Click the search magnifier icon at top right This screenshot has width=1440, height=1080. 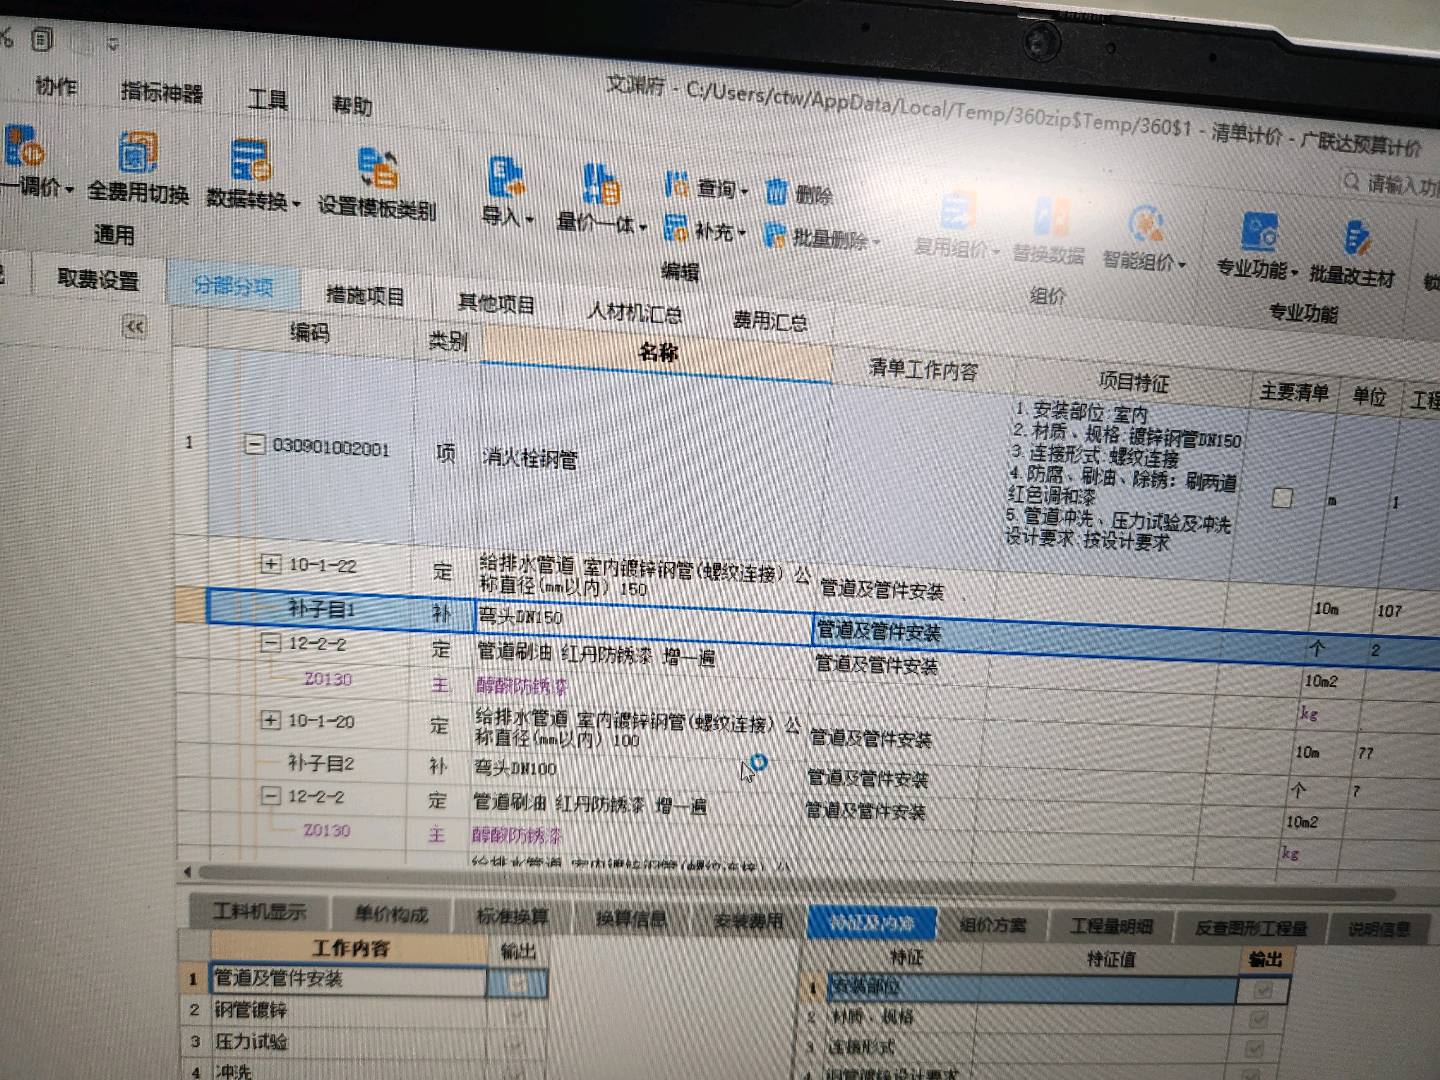[1351, 181]
